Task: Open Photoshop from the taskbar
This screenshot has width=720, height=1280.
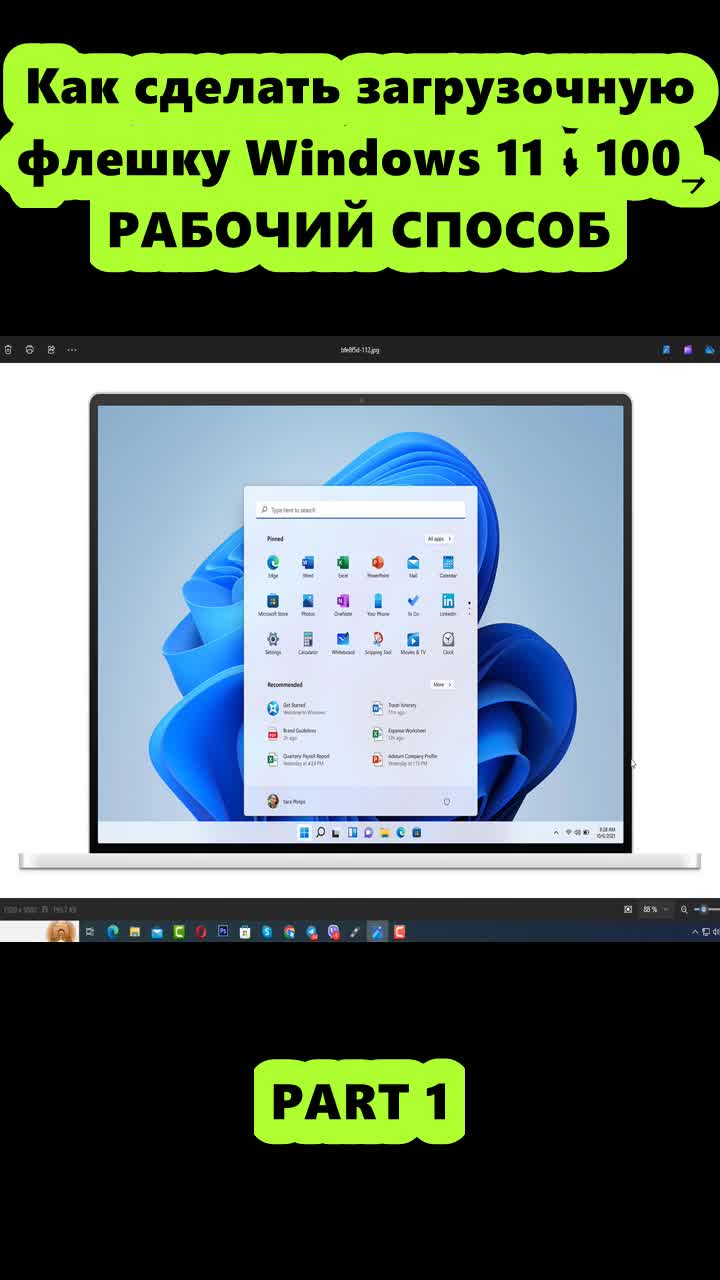Action: click(x=223, y=931)
